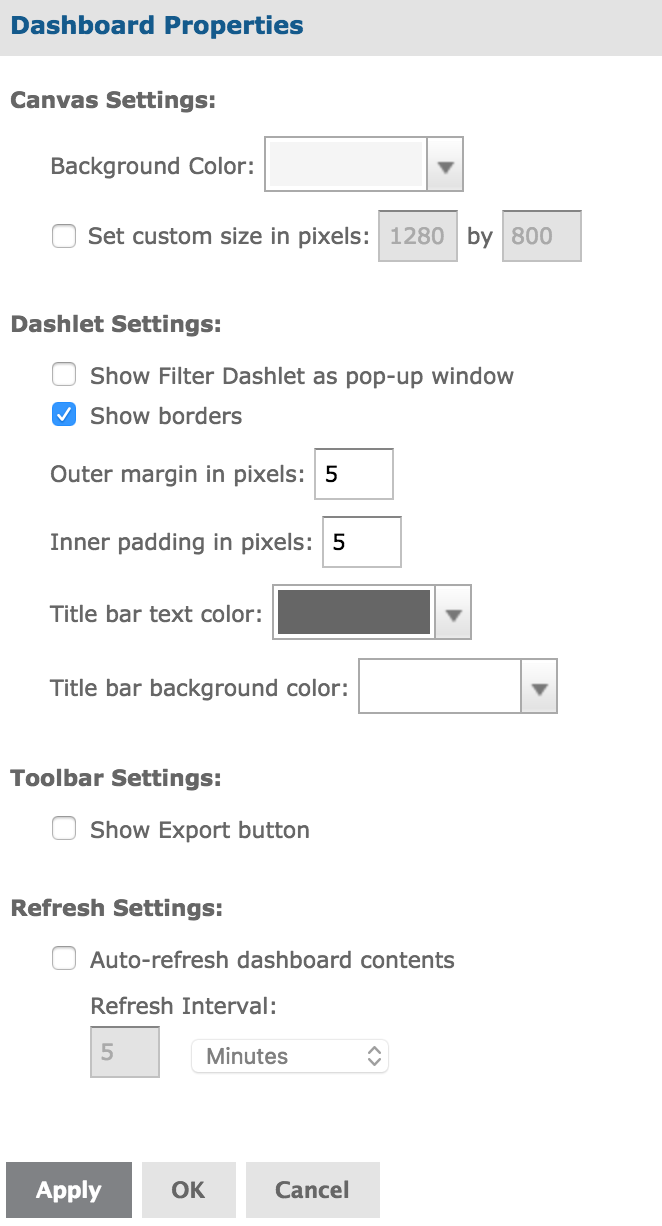
Task: Click the custom height field showing 800
Action: click(541, 236)
